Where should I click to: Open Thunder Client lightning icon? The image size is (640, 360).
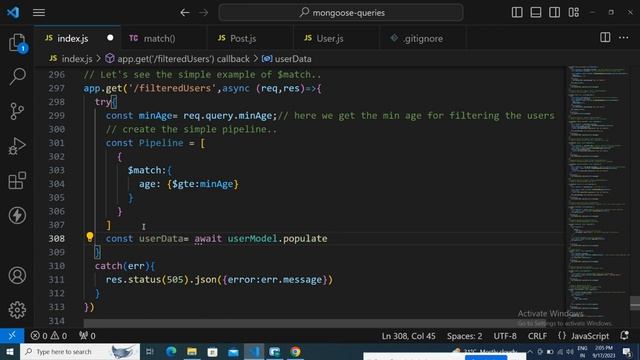17,216
